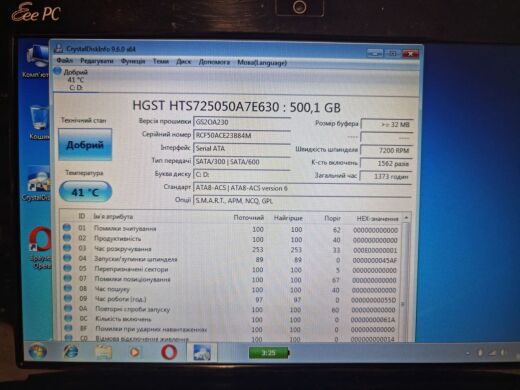Click the Поріг column header
The image size is (520, 390).
[x=332, y=218]
